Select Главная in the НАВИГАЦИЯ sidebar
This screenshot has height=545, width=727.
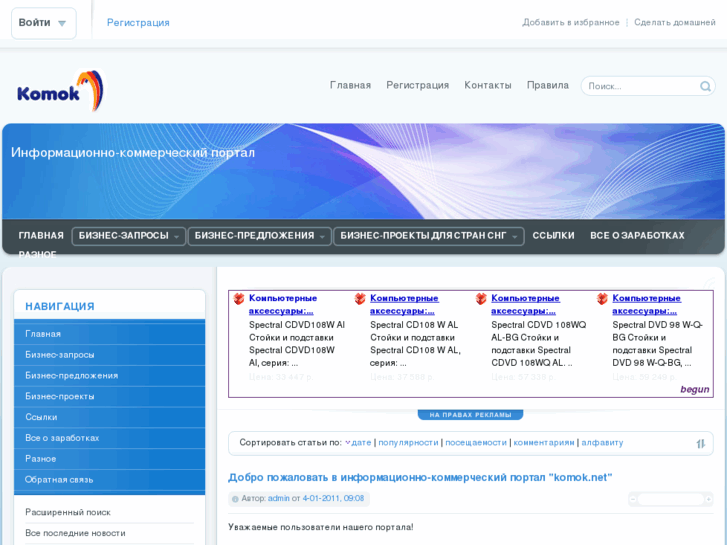(109, 334)
